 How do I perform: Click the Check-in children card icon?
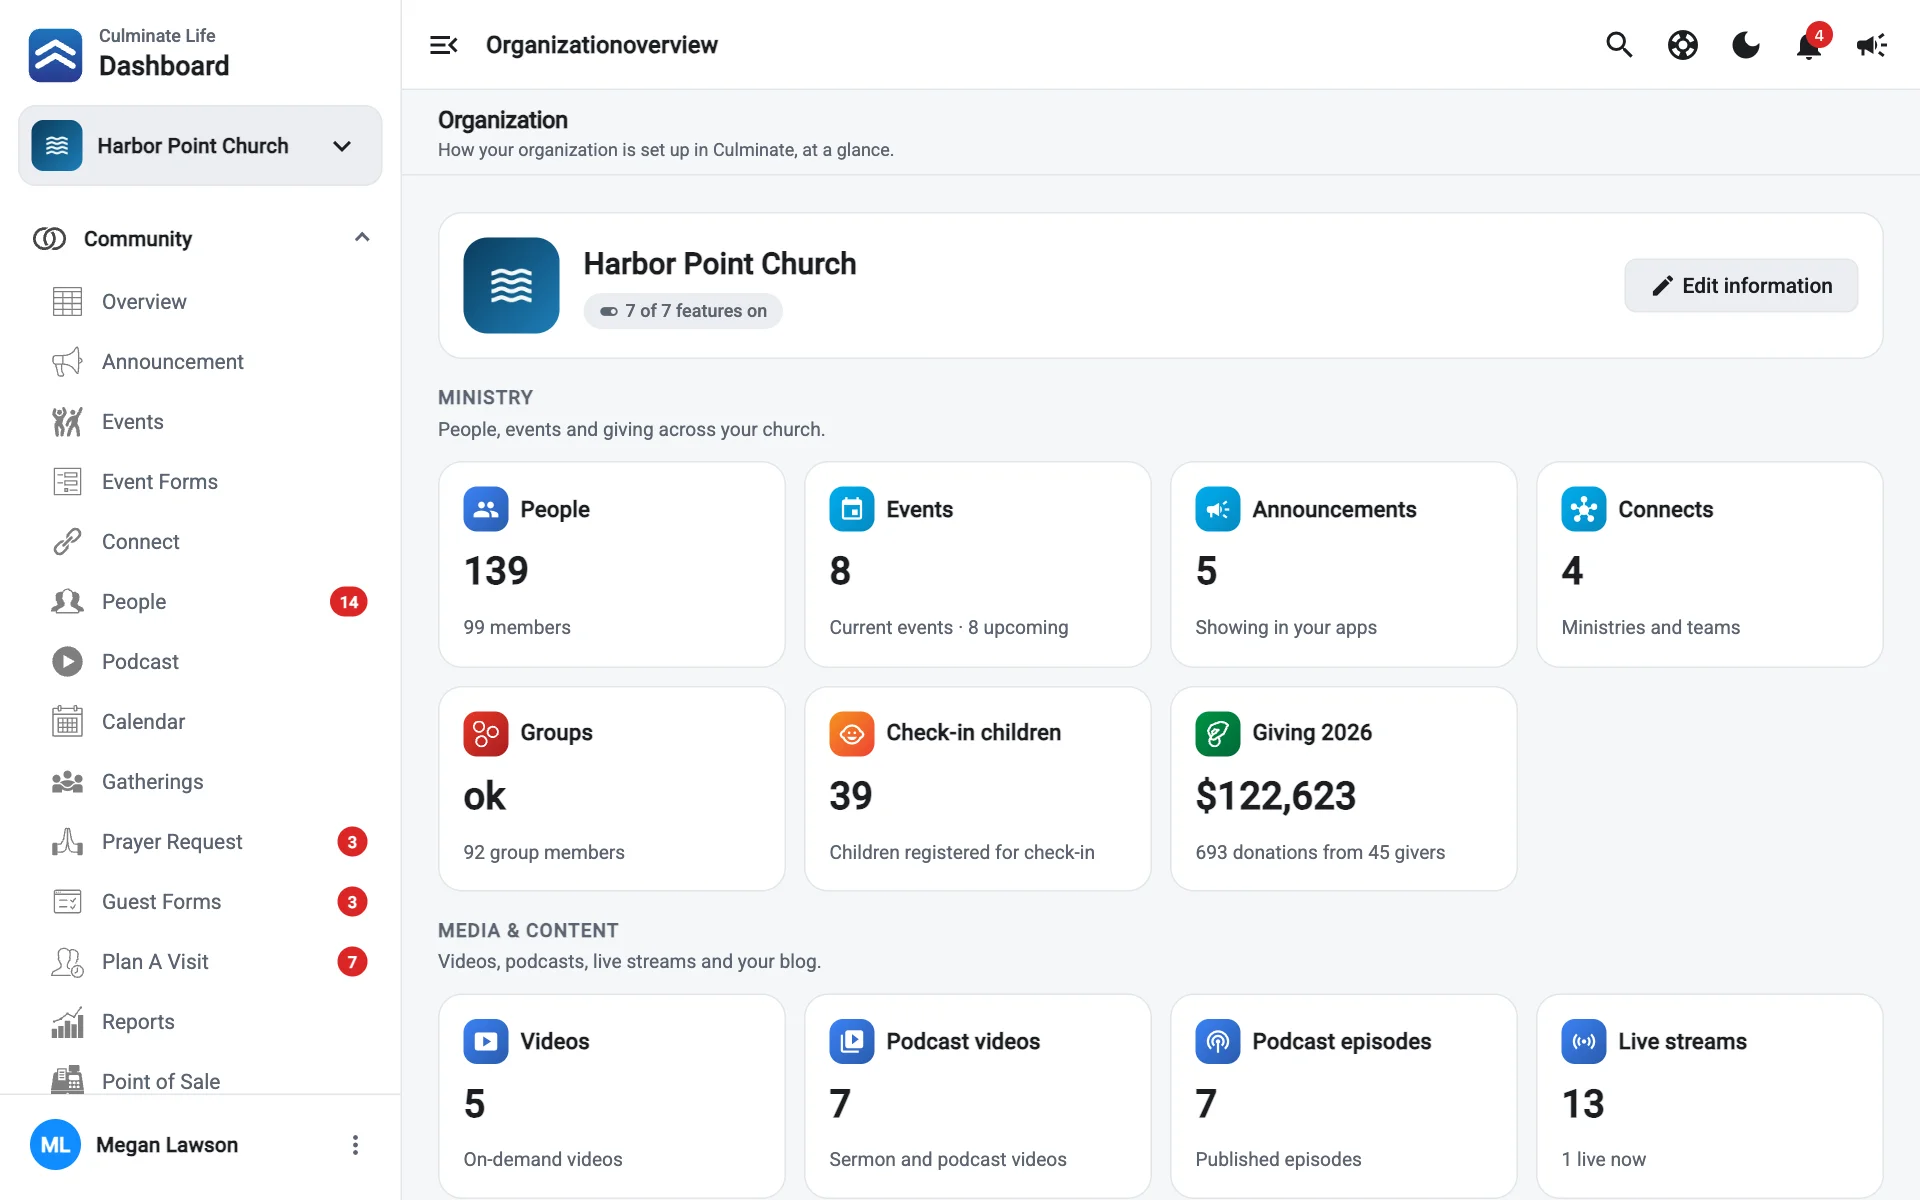(852, 734)
